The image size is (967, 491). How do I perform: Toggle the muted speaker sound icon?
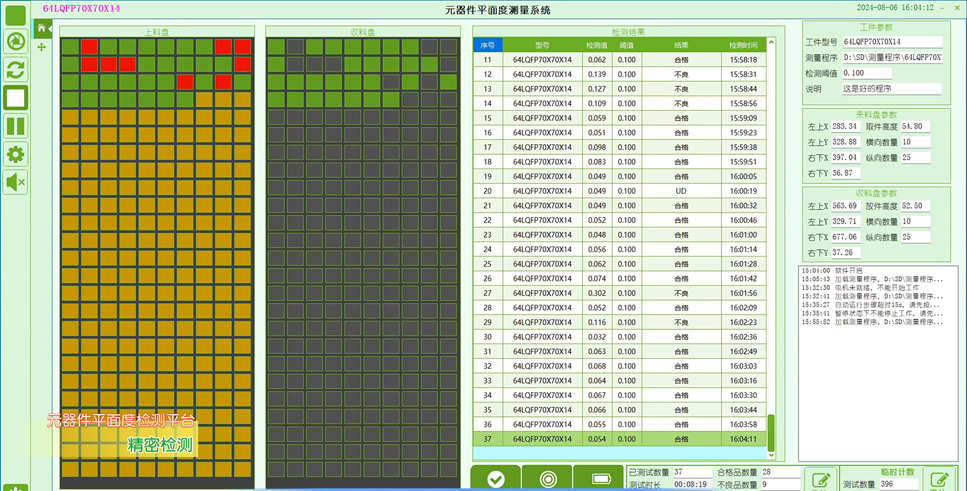pos(16,182)
